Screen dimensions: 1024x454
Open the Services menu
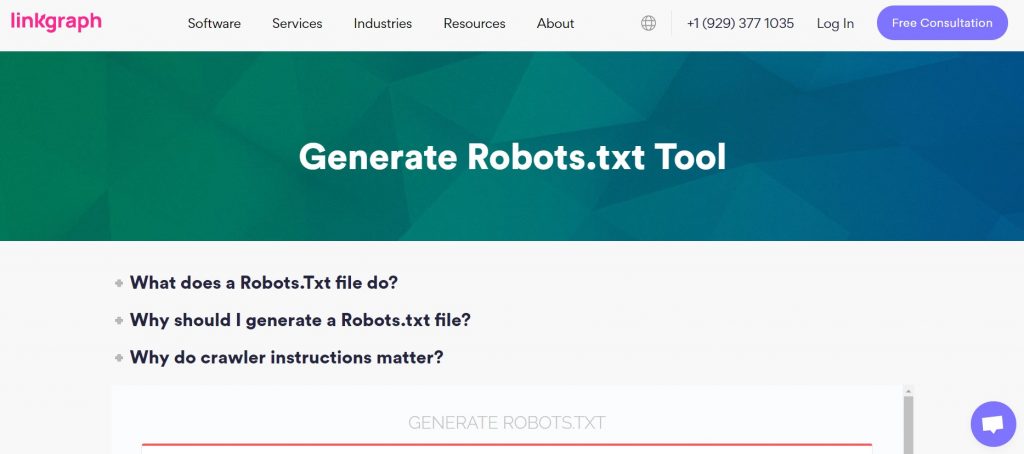[x=297, y=23]
